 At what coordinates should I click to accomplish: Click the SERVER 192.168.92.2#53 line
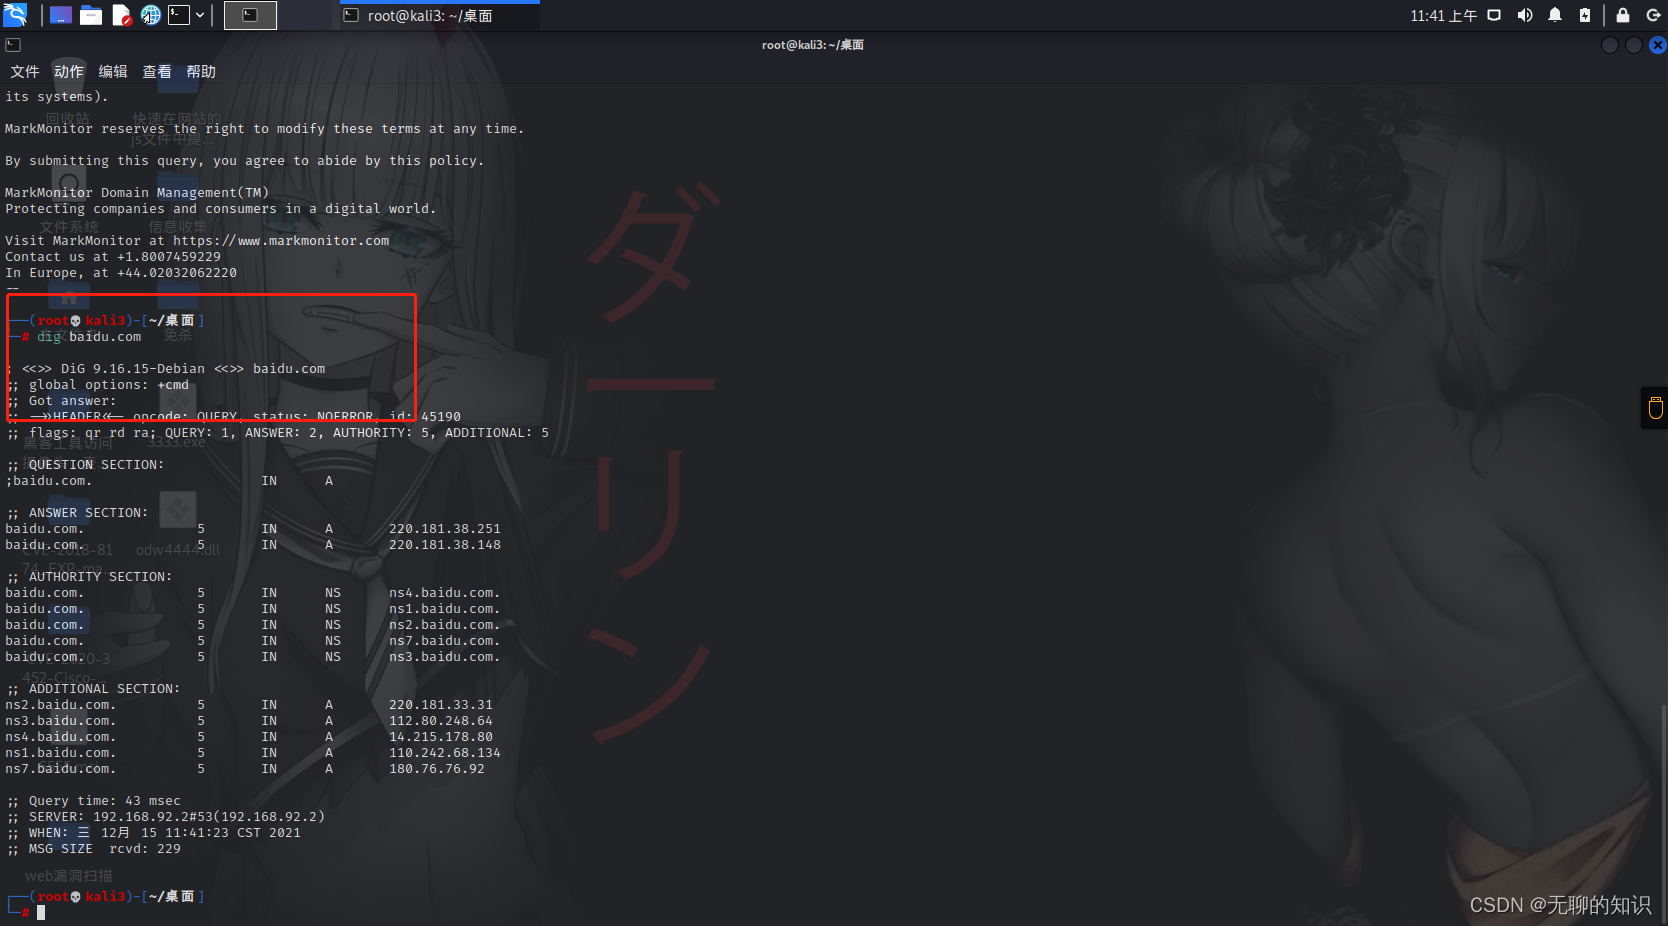[165, 817]
